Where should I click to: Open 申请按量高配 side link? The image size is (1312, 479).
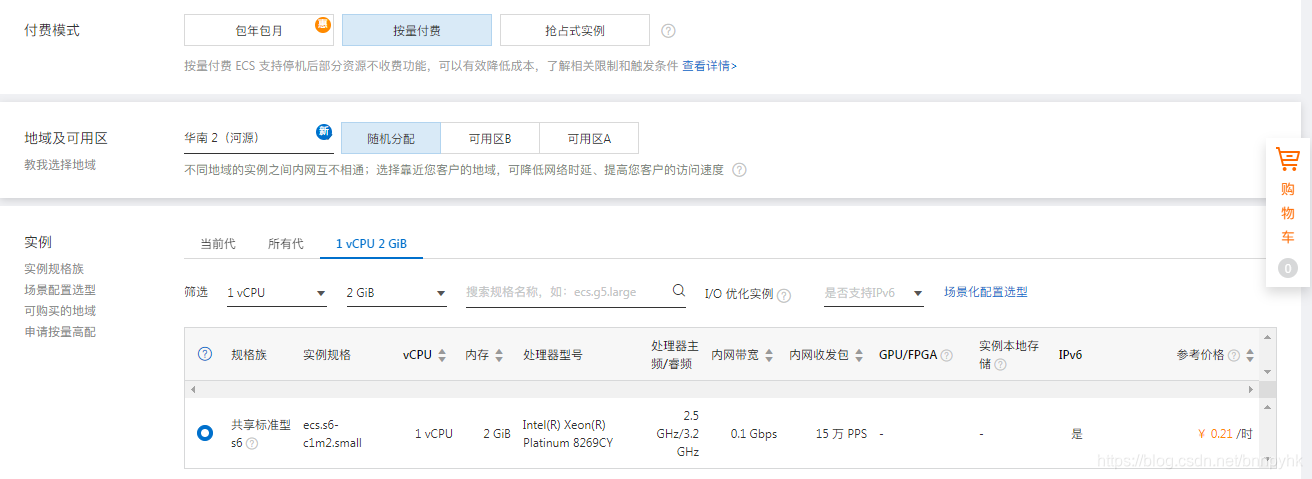(60, 332)
